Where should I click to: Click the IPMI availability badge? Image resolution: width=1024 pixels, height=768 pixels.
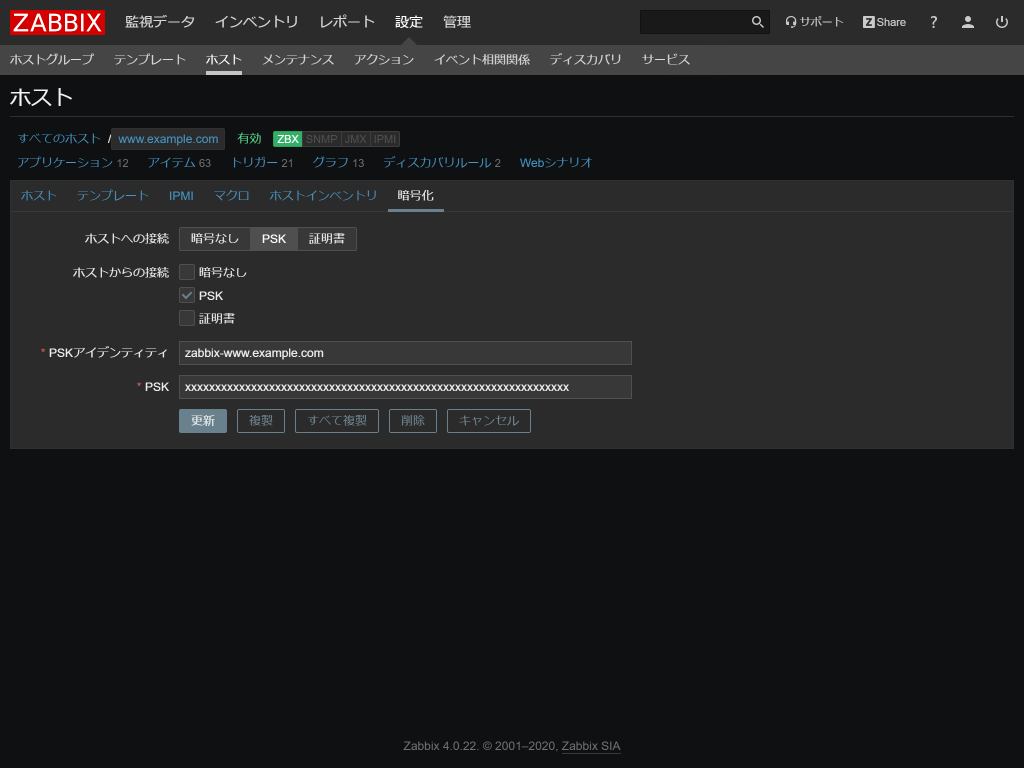[385, 139]
